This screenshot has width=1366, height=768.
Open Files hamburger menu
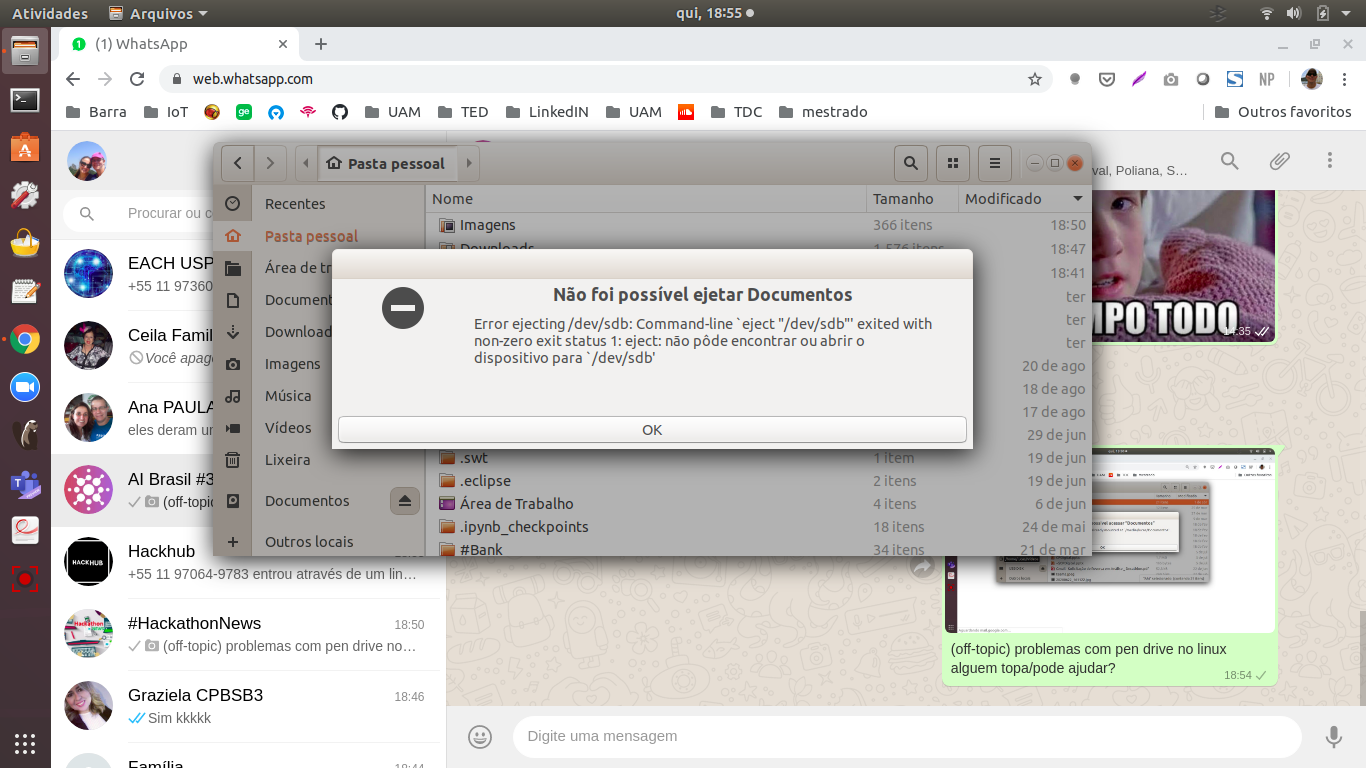tap(994, 163)
